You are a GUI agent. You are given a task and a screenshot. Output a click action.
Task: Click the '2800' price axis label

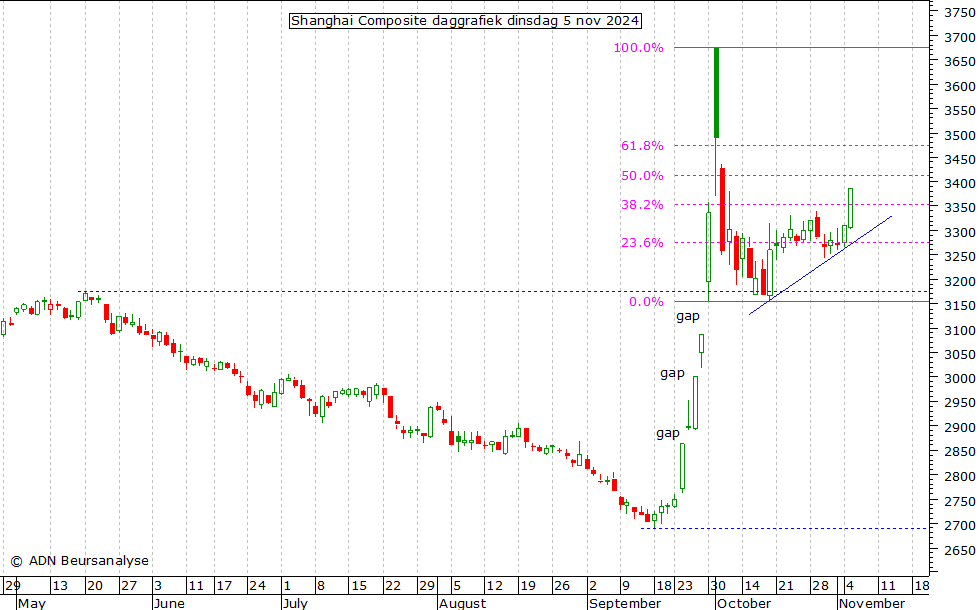point(959,476)
